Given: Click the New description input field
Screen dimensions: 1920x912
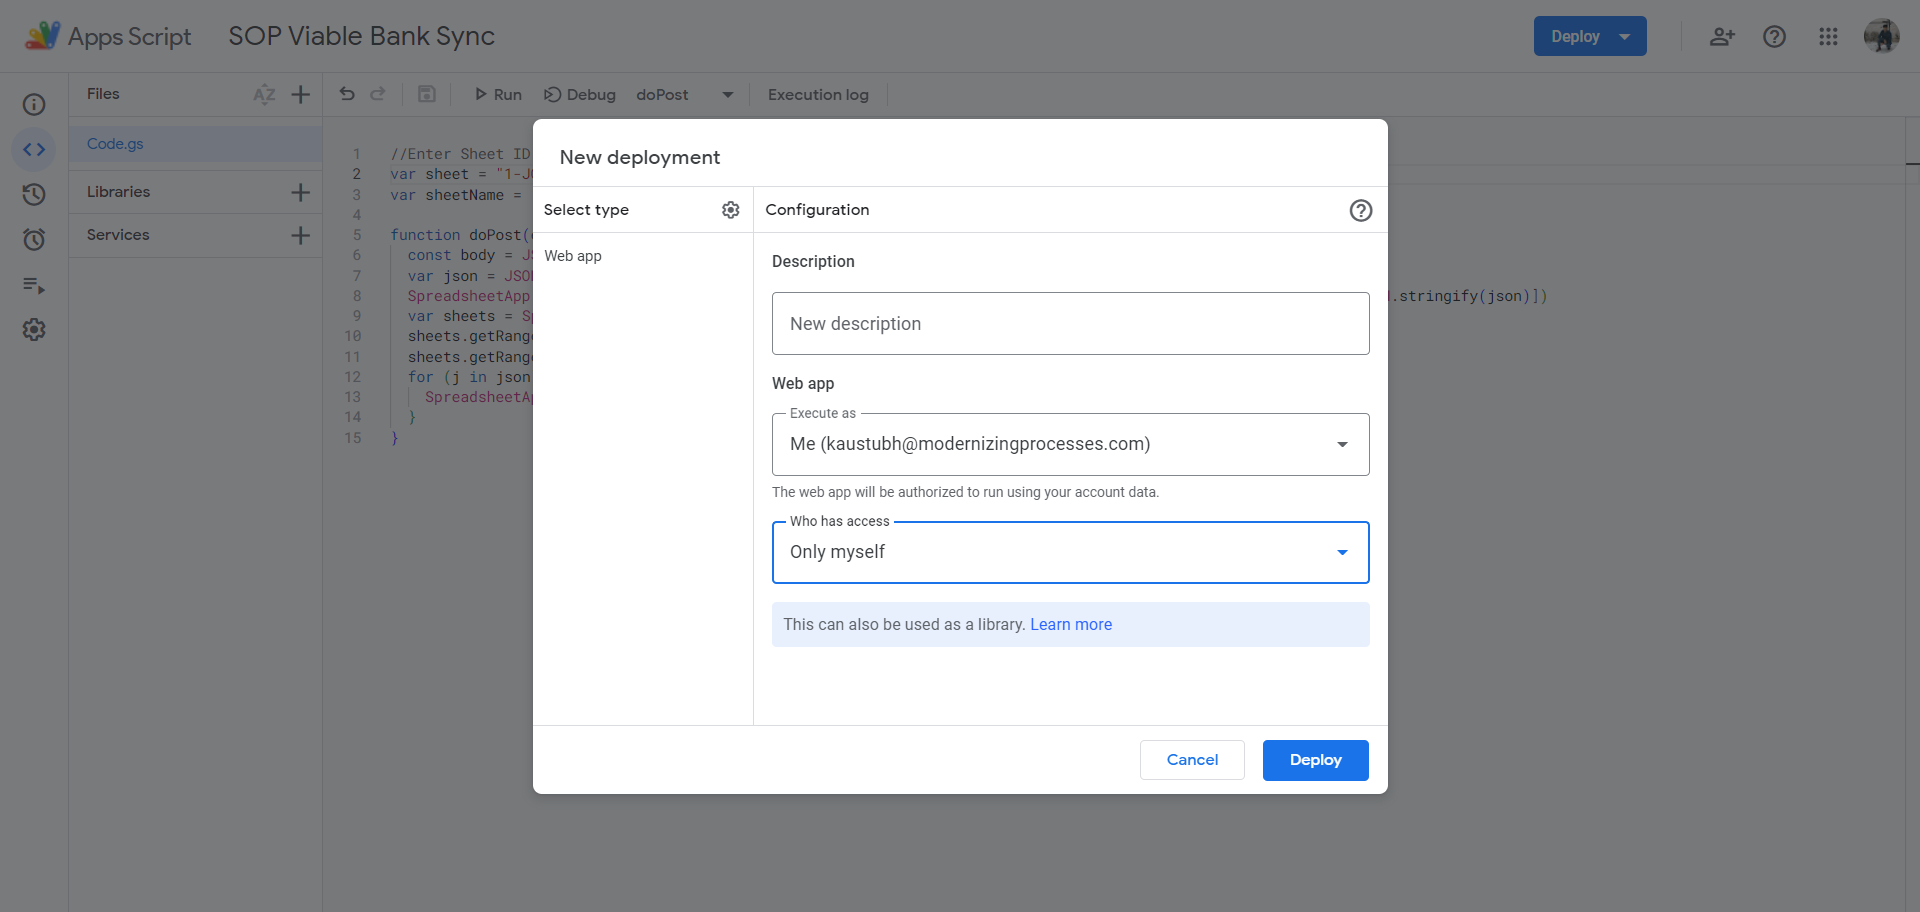Looking at the screenshot, I should pos(1070,323).
